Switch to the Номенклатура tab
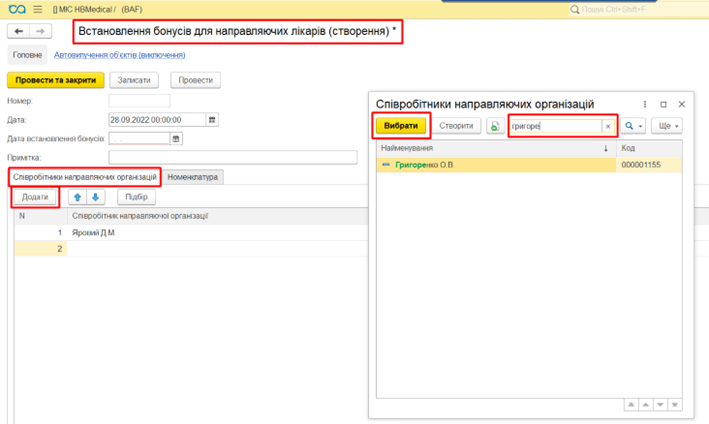 click(195, 177)
